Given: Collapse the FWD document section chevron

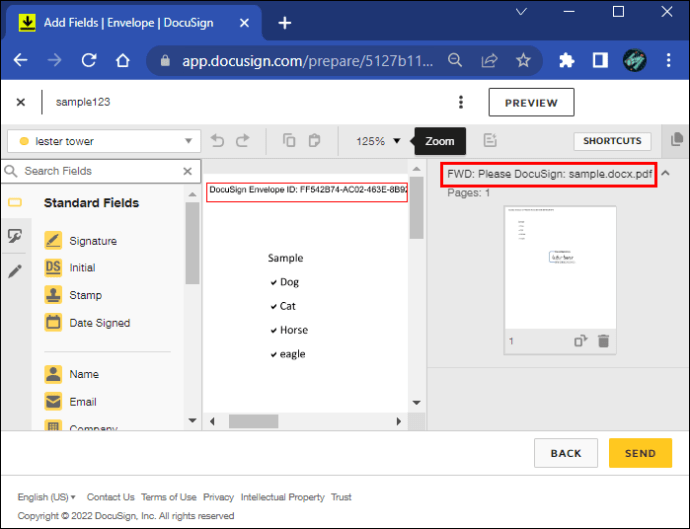Looking at the screenshot, I should (x=665, y=173).
